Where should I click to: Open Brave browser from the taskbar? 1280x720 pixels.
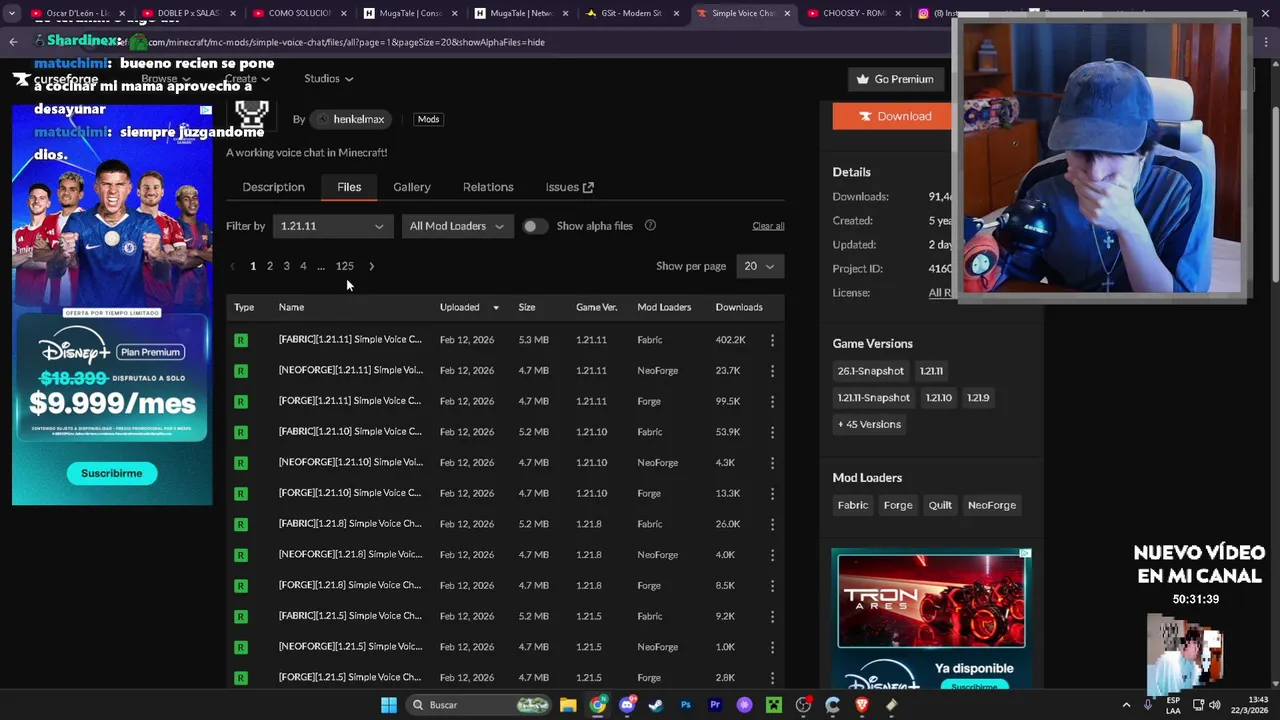[862, 705]
